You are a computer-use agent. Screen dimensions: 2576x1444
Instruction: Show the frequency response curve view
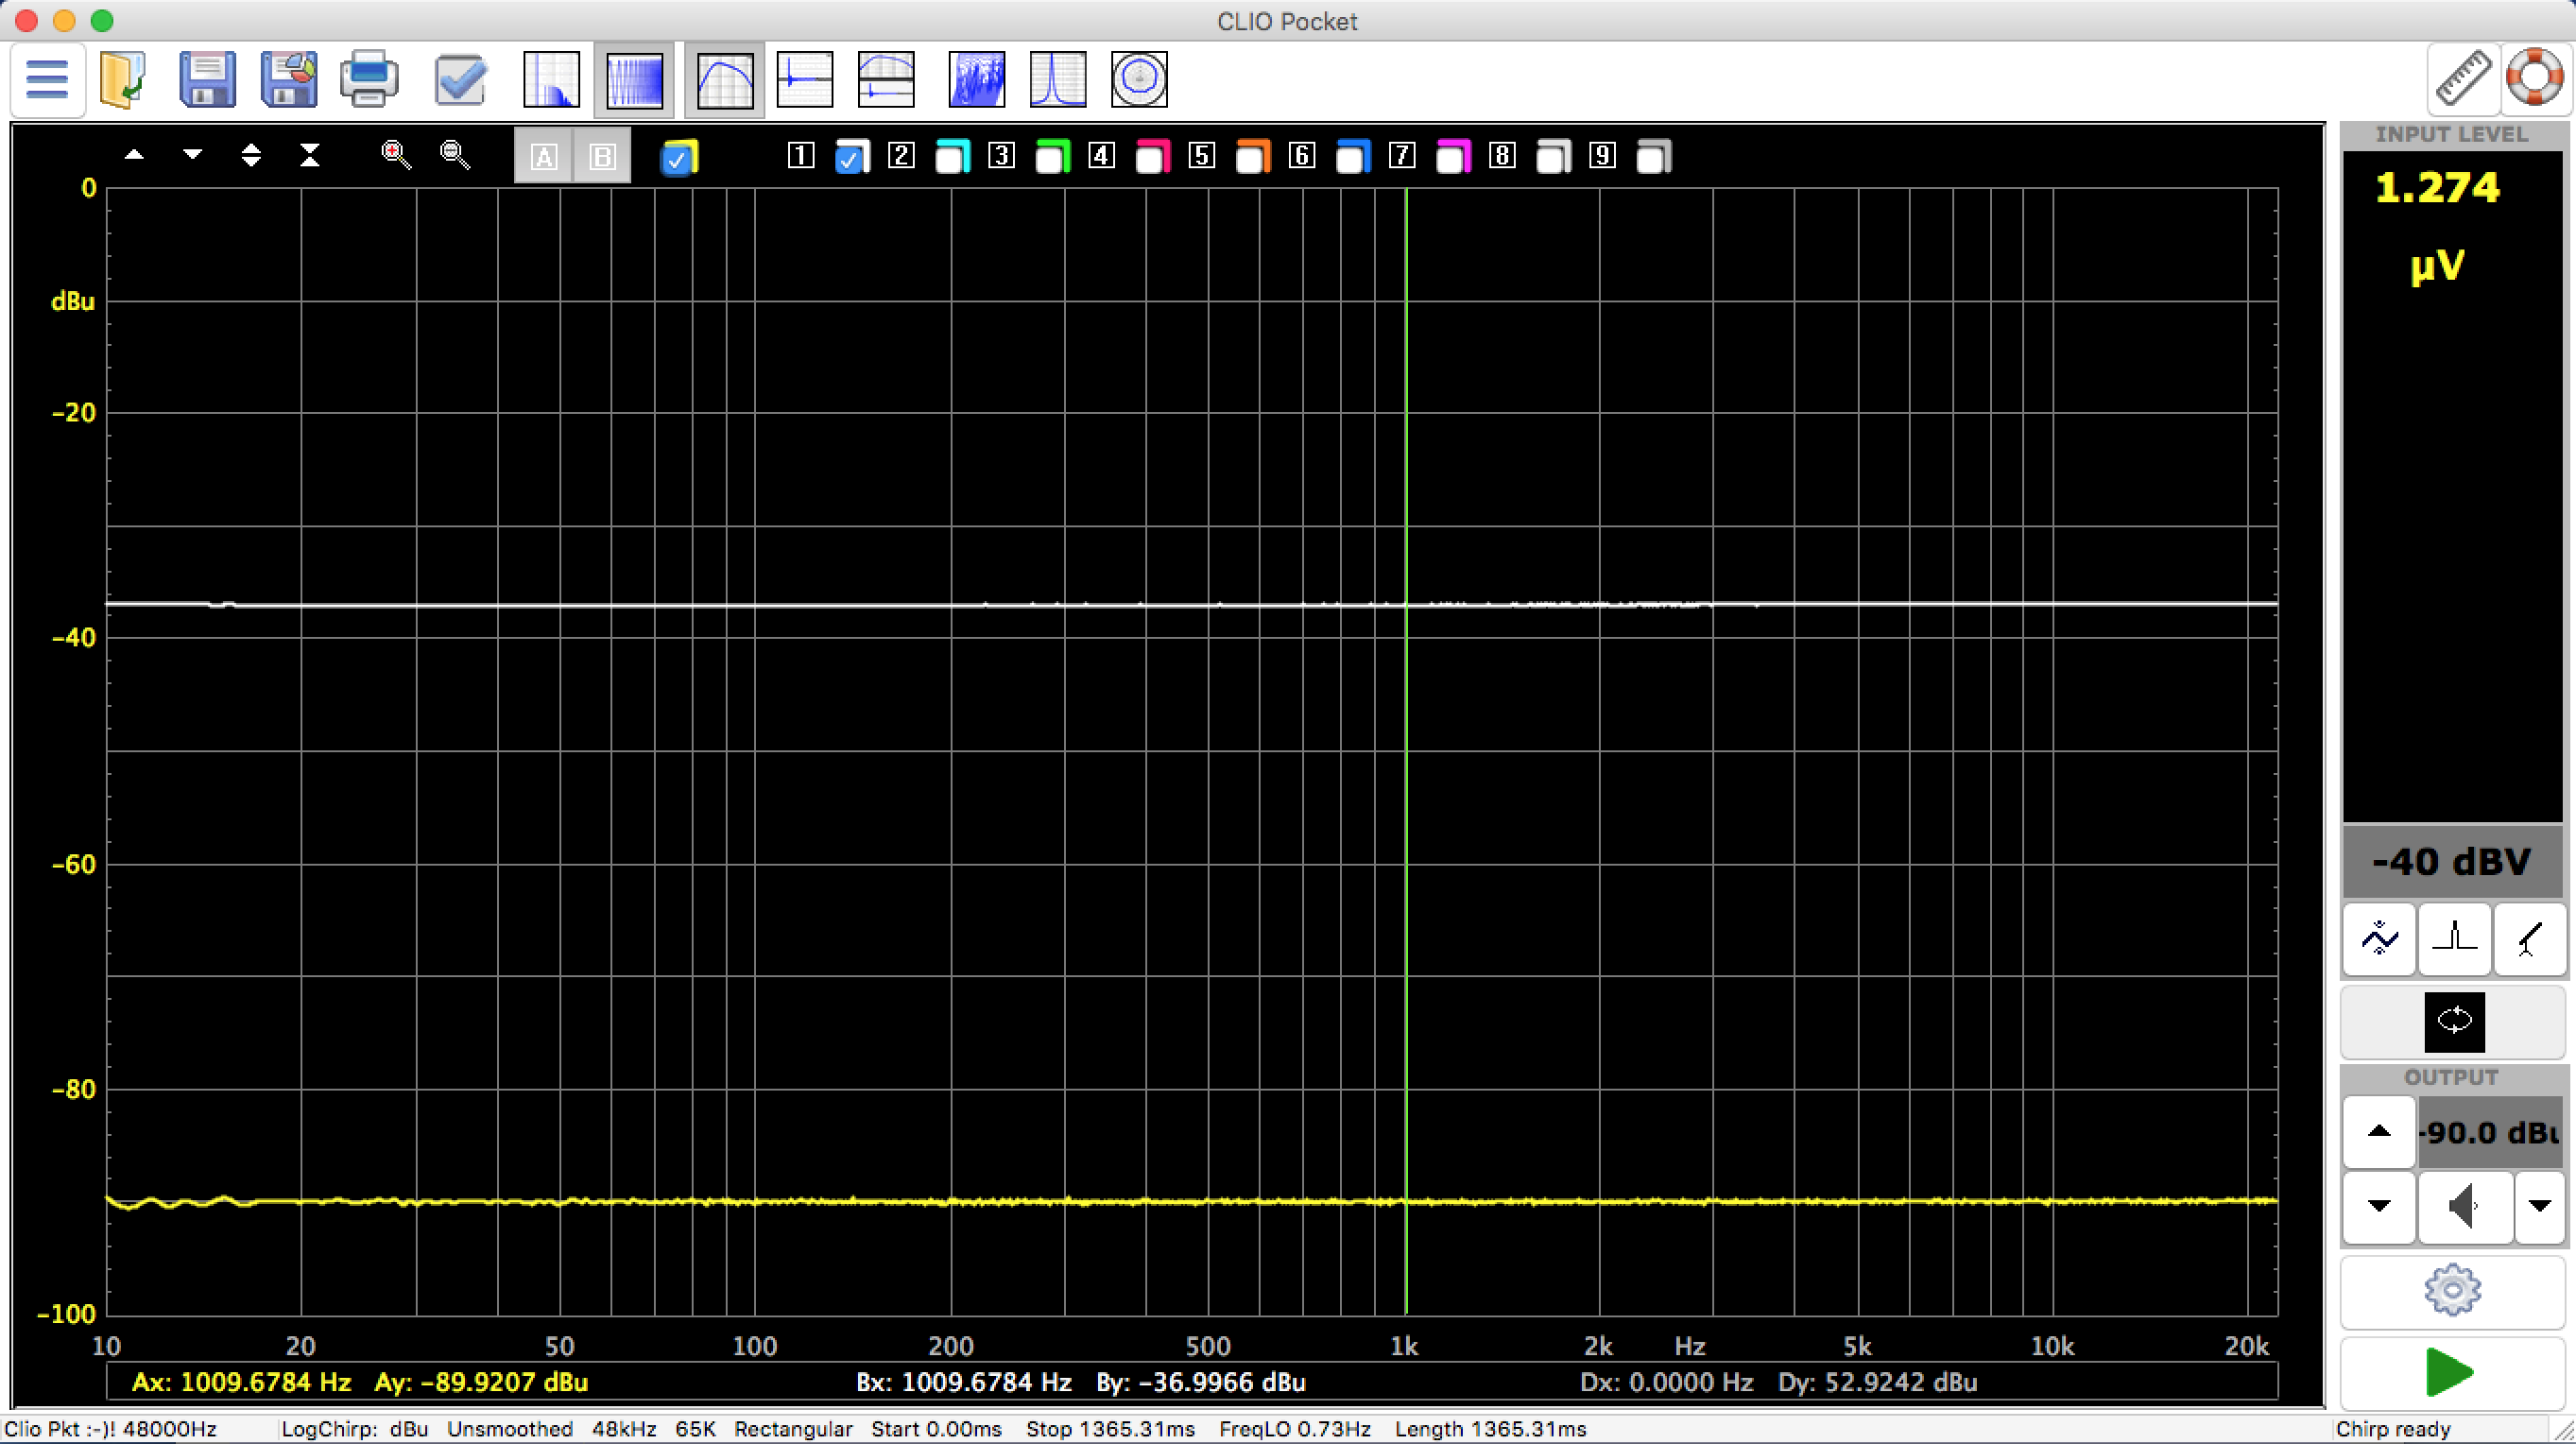pyautogui.click(x=724, y=79)
